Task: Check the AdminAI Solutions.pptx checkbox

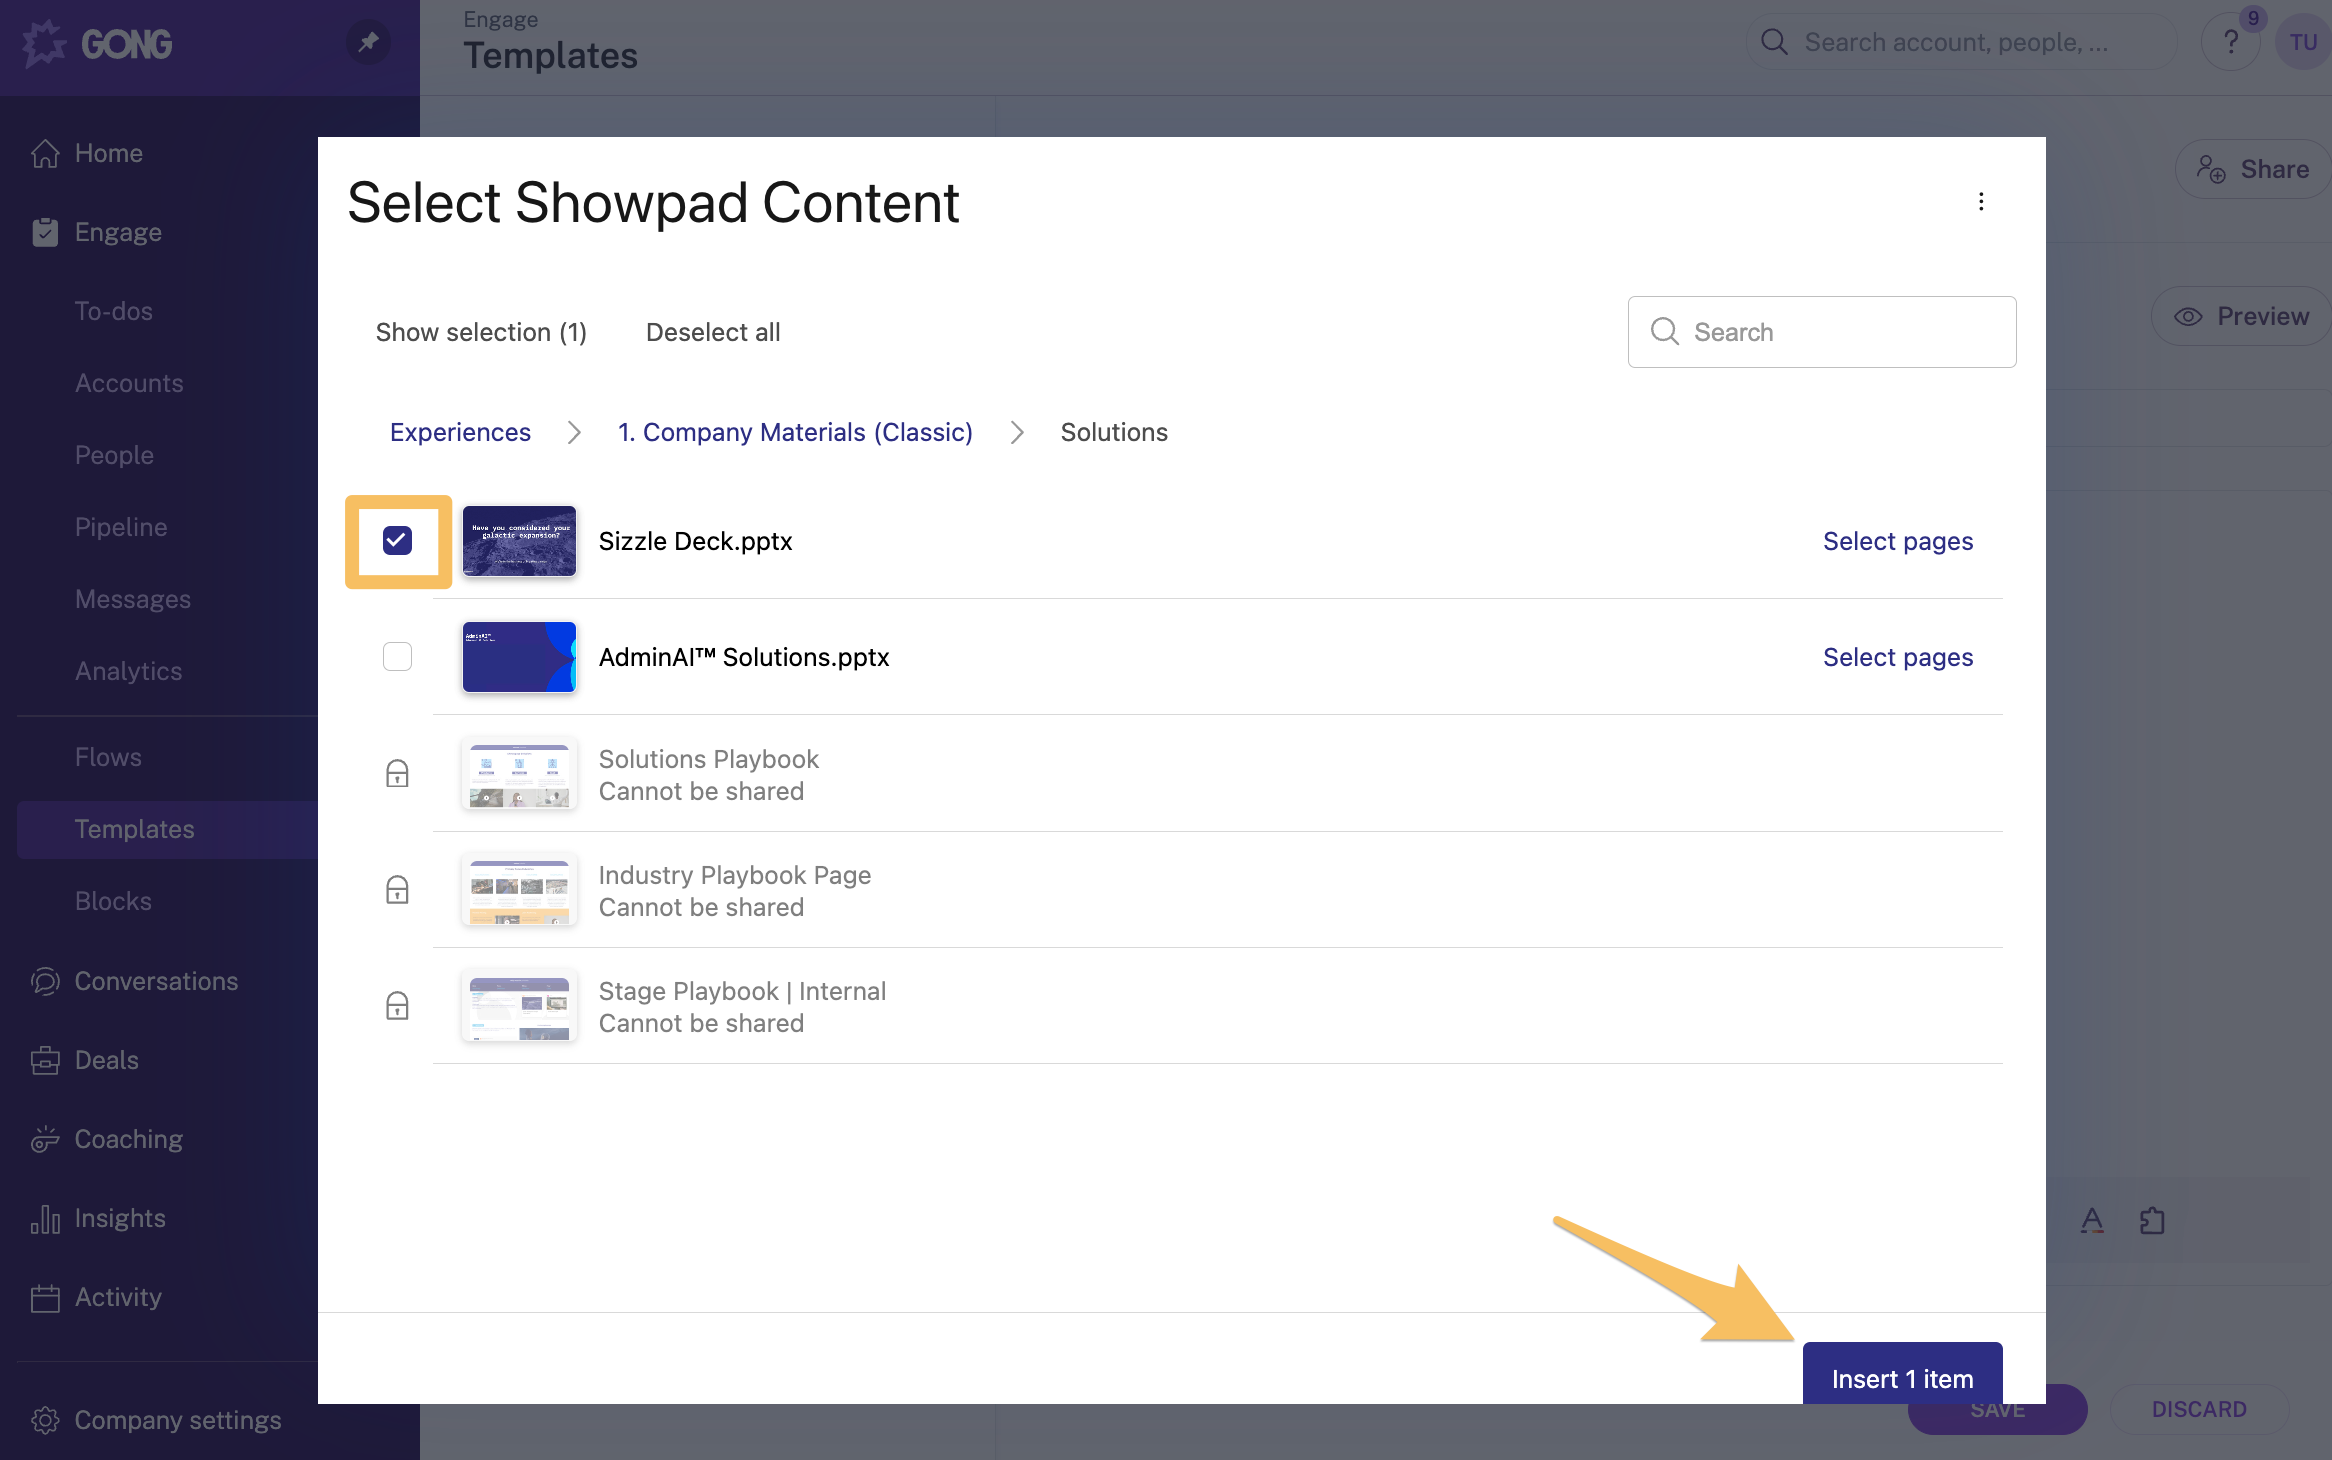Action: point(397,657)
